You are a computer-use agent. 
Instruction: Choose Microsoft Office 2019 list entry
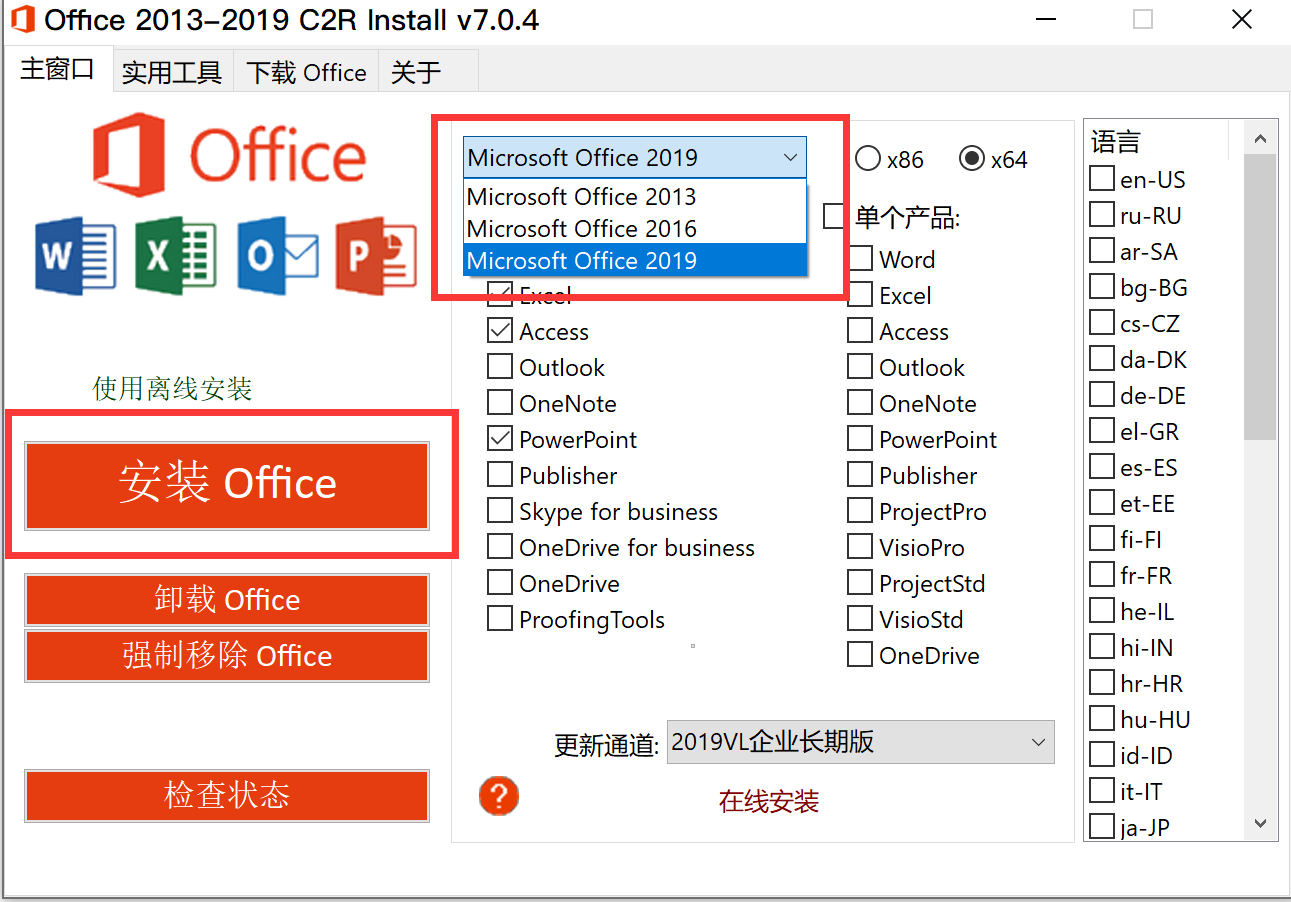click(x=635, y=260)
